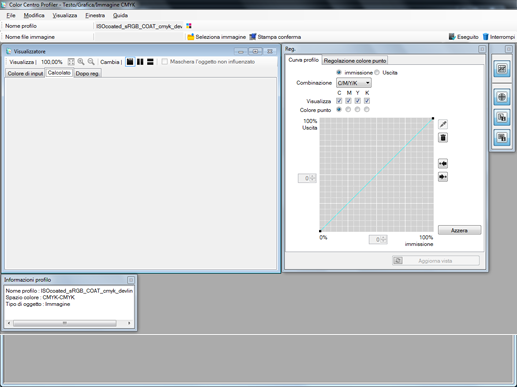This screenshot has width=517, height=387.
Task: Switch to Dopo reg. tab
Action: (x=87, y=74)
